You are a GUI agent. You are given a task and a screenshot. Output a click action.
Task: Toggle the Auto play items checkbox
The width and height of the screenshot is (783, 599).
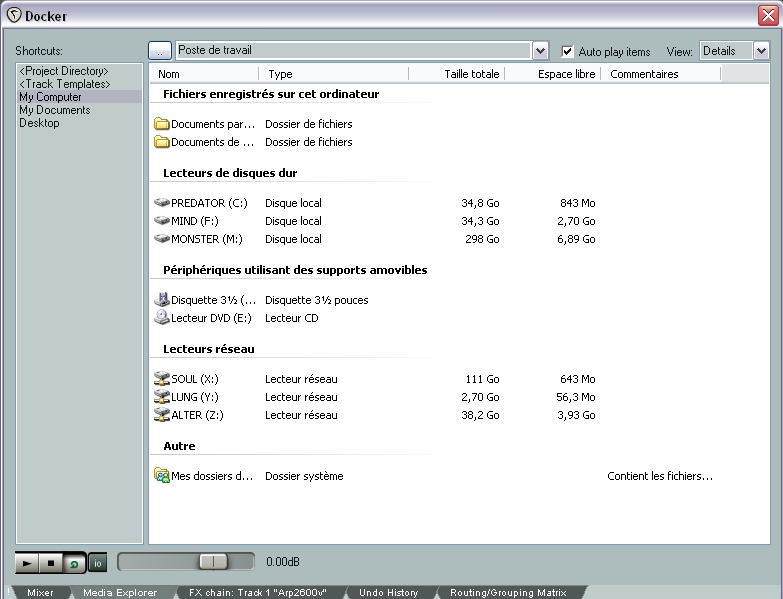click(x=568, y=51)
